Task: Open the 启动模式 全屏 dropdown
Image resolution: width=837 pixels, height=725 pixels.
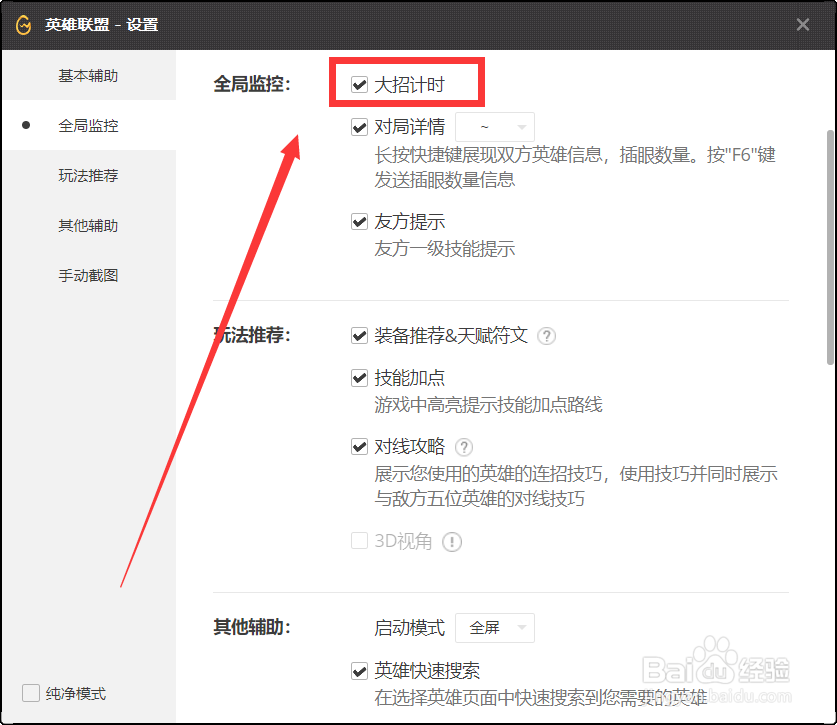Action: [495, 628]
